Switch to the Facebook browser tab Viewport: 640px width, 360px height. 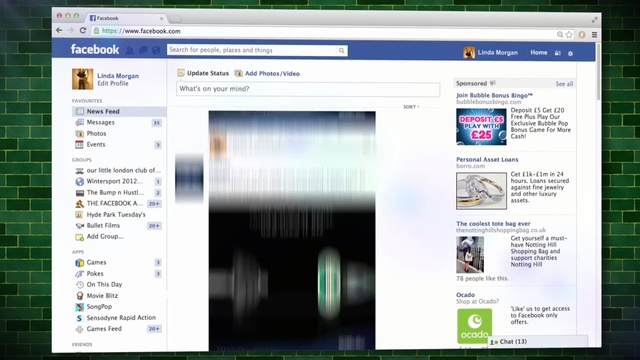(125, 18)
